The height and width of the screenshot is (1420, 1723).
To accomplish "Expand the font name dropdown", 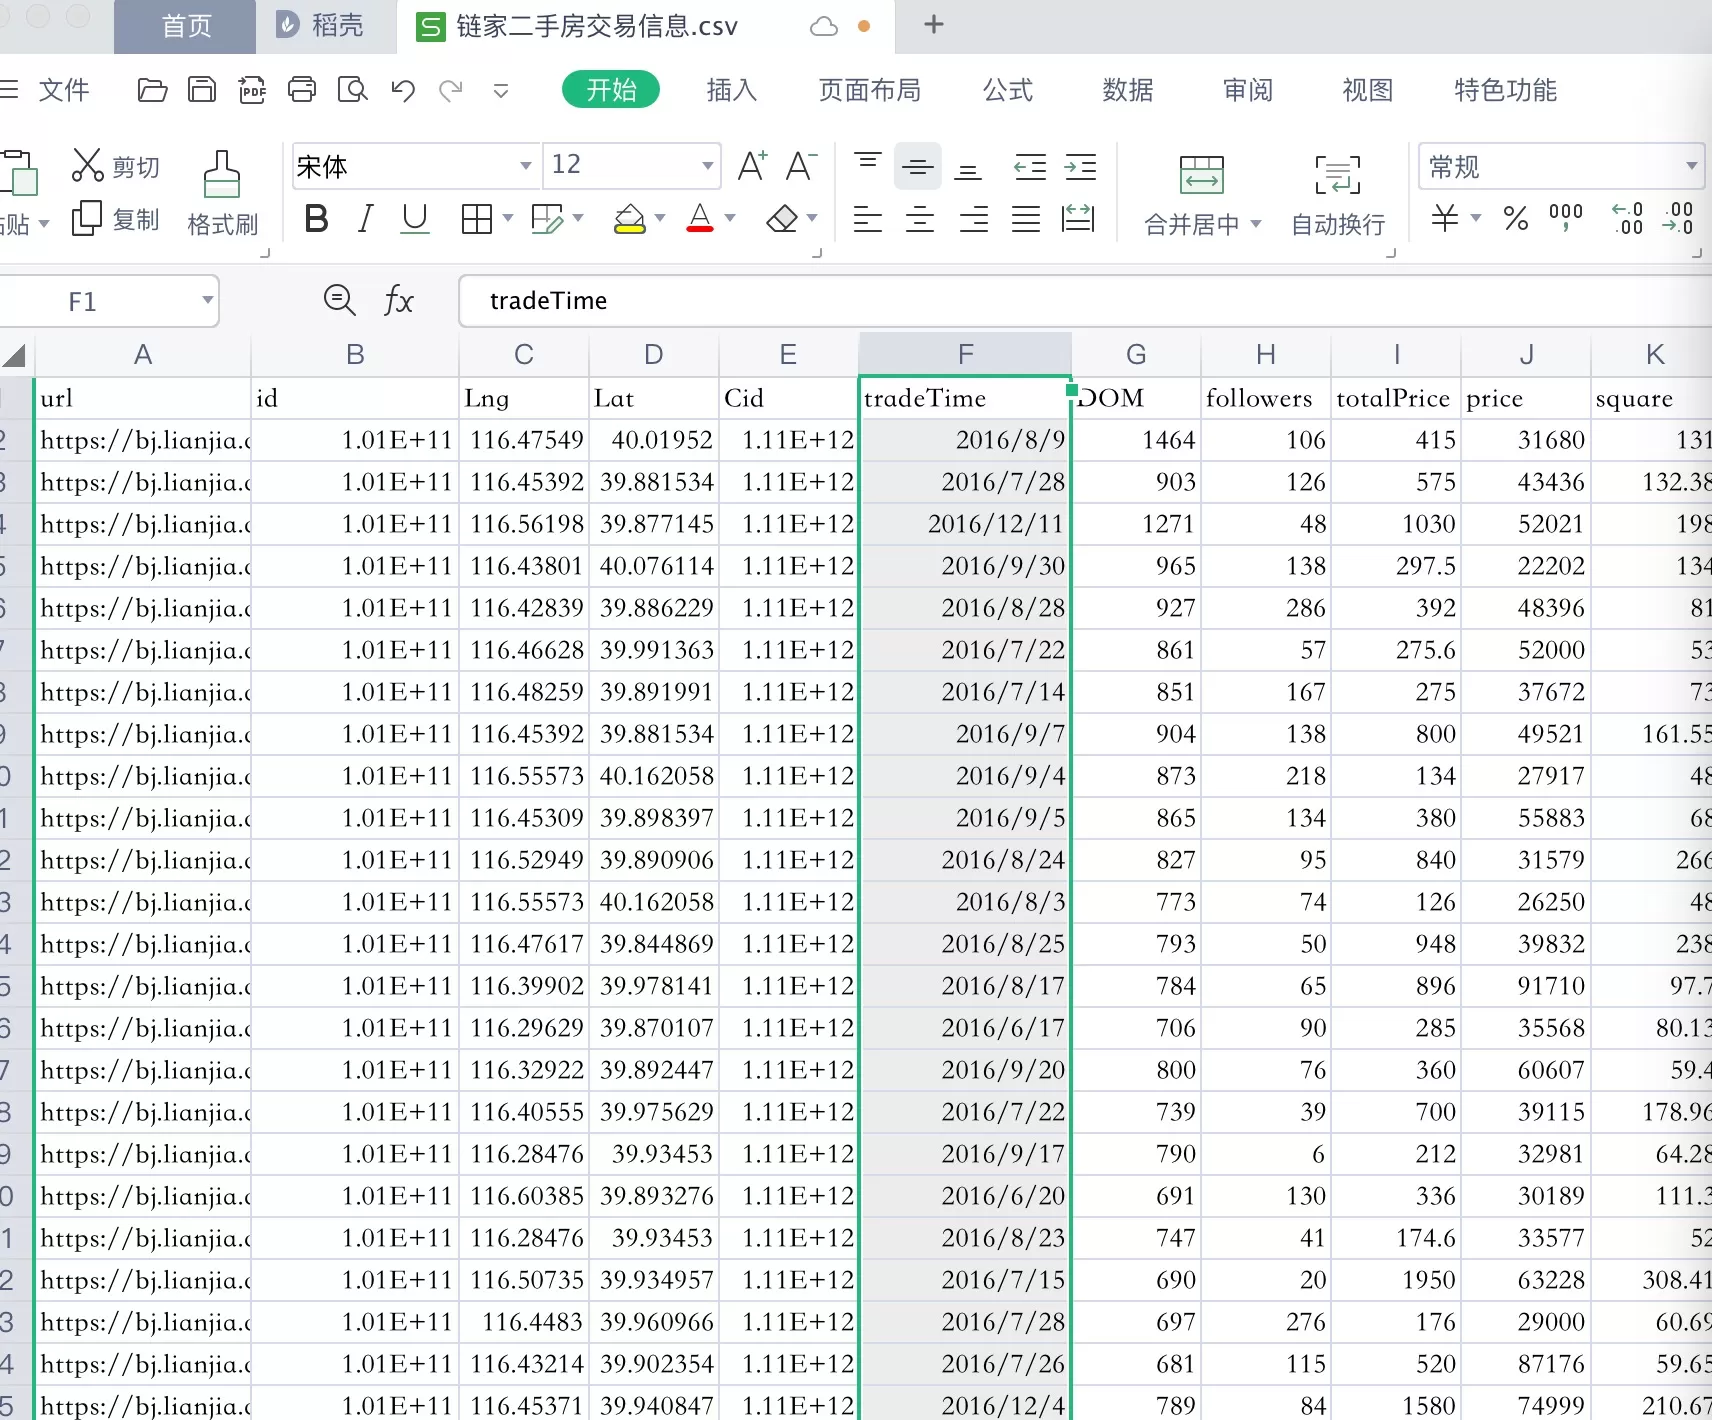I will tap(525, 166).
